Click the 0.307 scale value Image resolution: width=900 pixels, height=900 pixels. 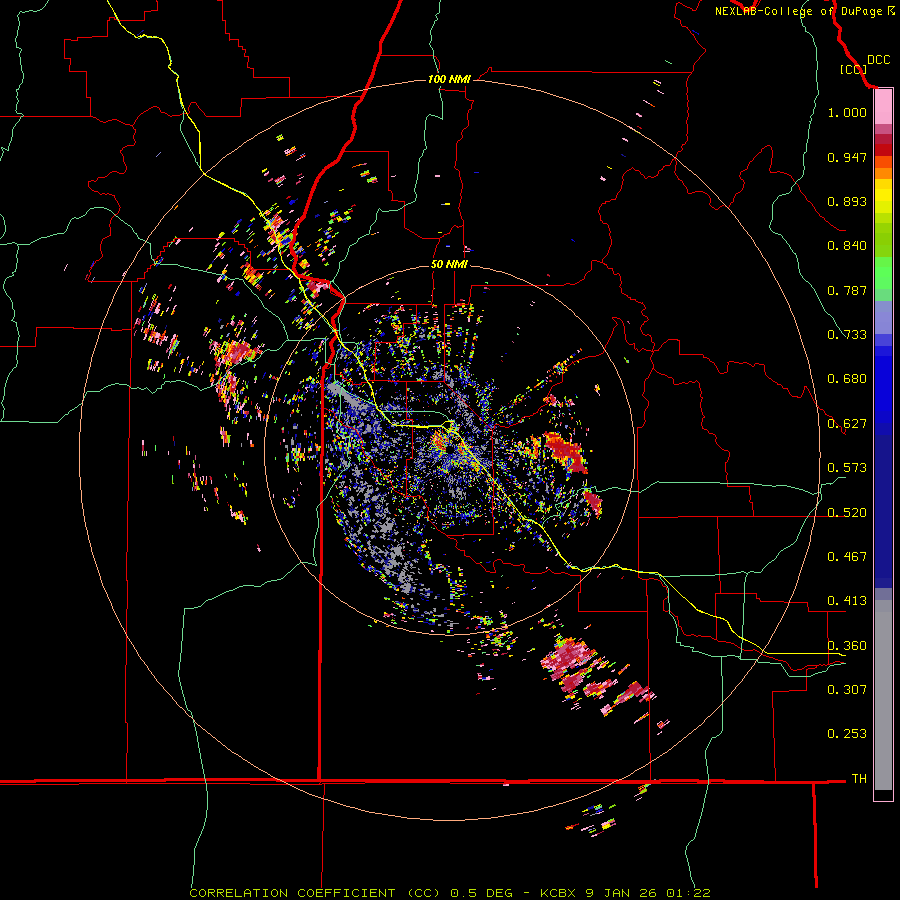[847, 689]
